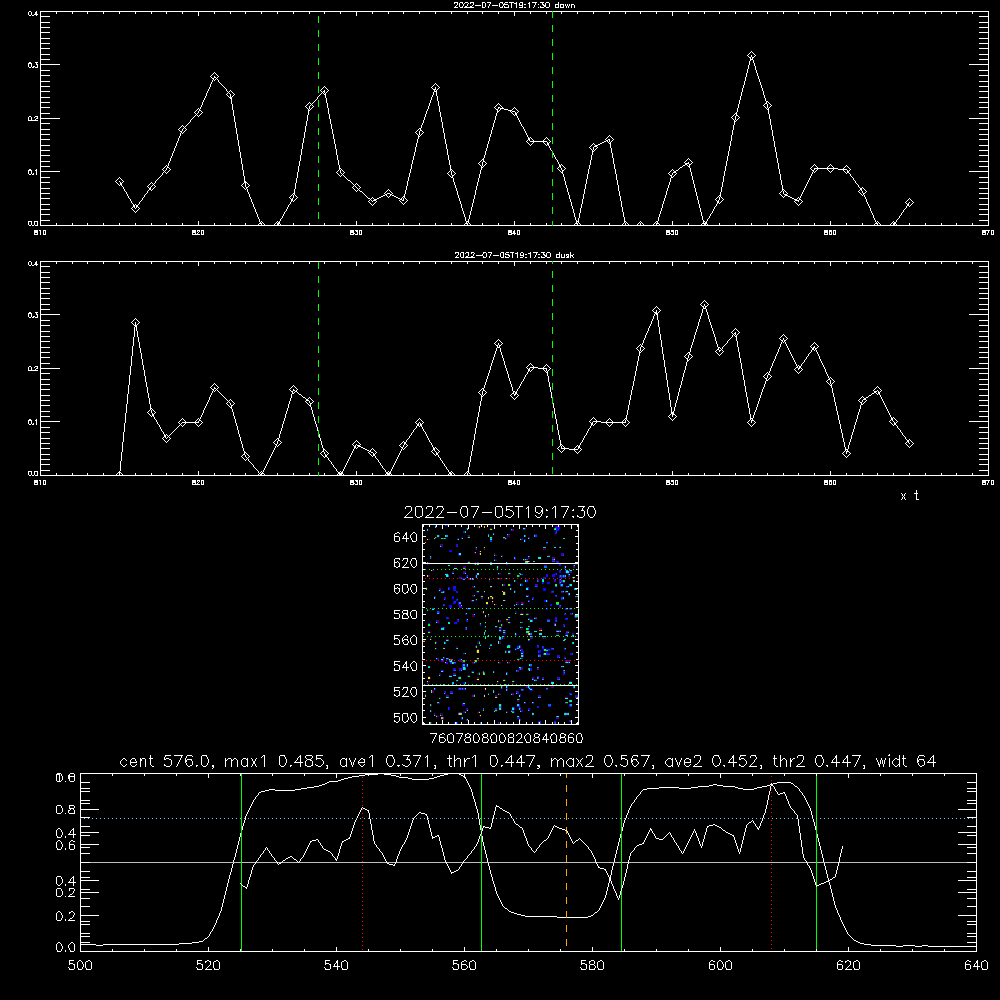Click bottom plot x-axis label 500

pos(80,966)
